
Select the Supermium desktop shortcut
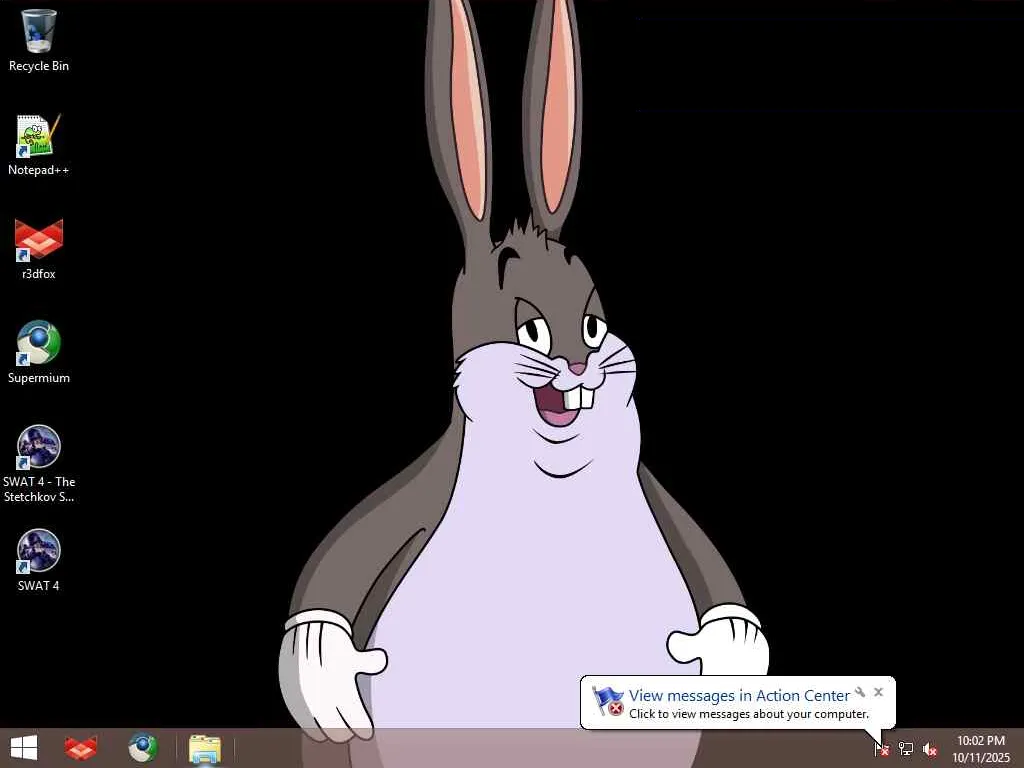tap(39, 353)
